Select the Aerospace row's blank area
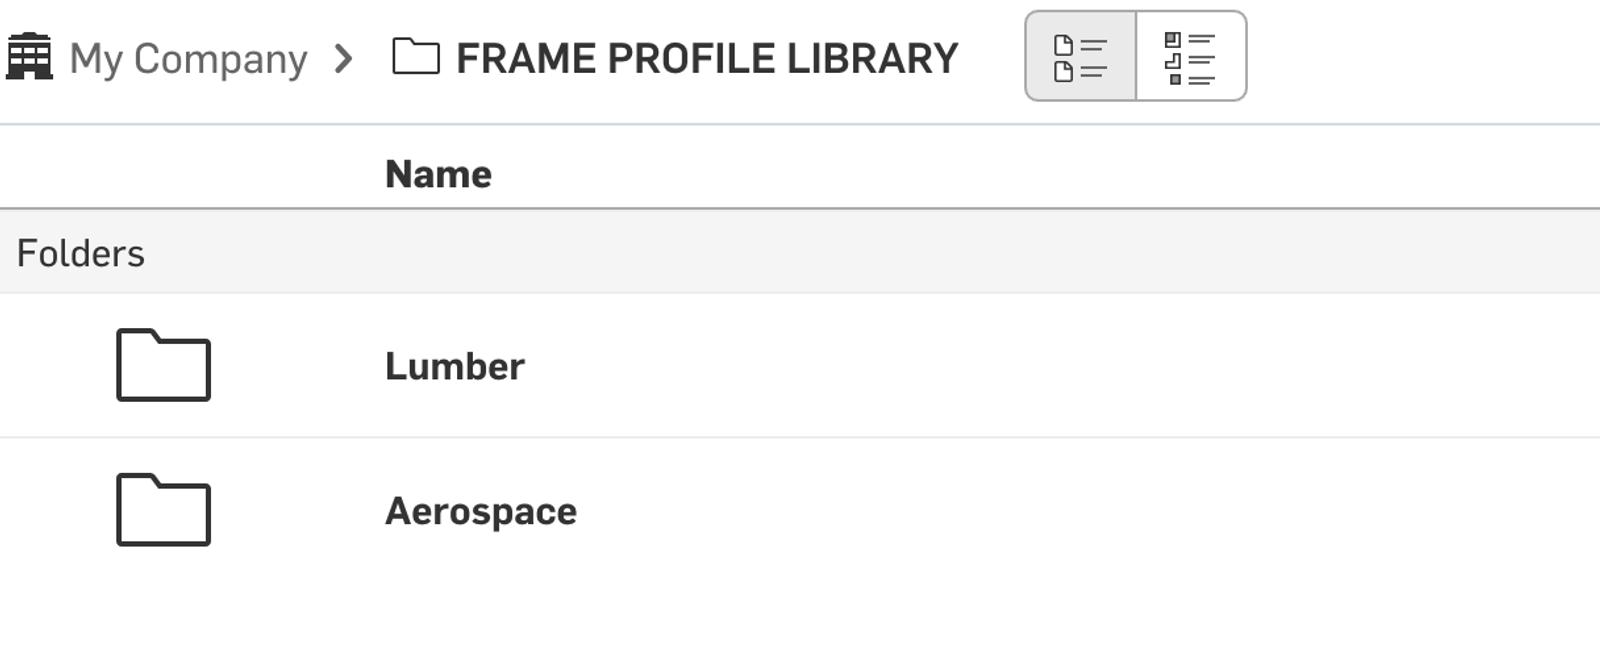This screenshot has height=650, width=1600. [1000, 510]
